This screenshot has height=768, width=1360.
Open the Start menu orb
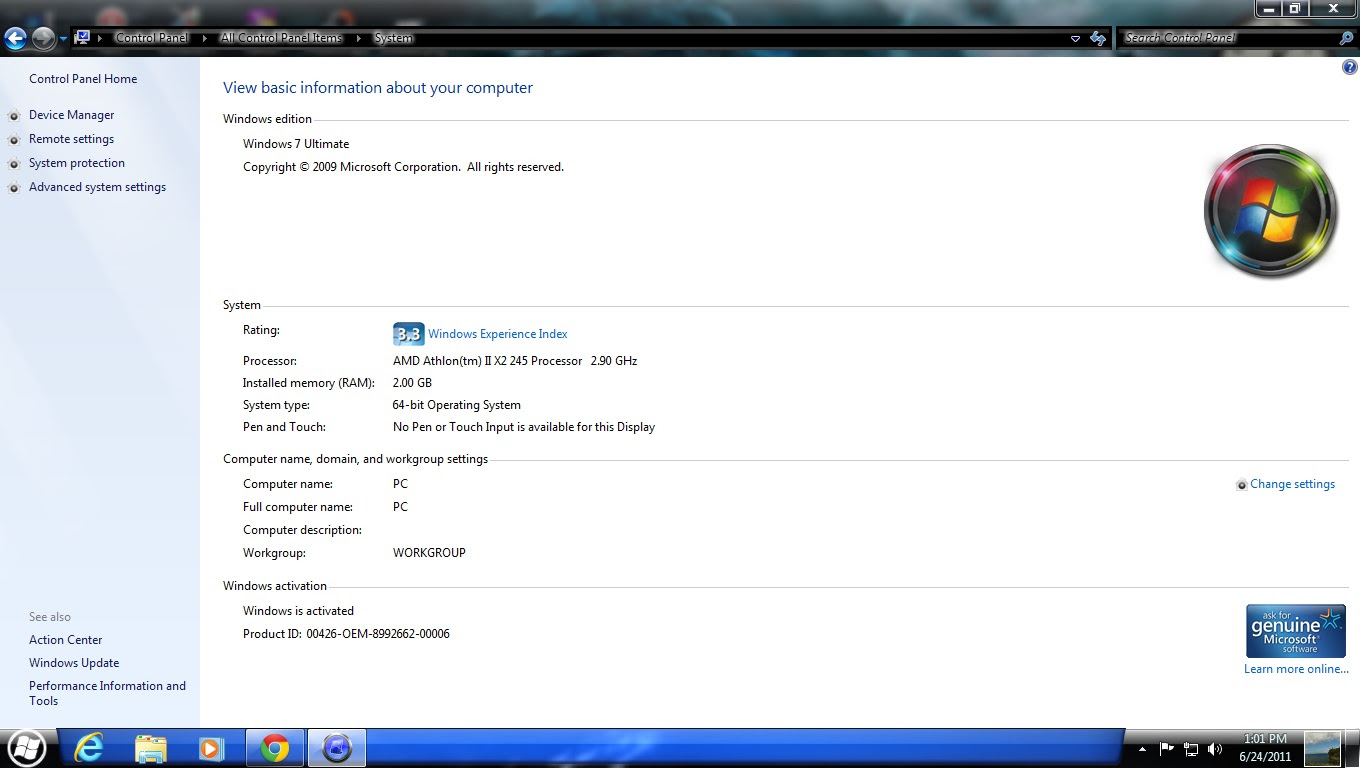(x=26, y=748)
